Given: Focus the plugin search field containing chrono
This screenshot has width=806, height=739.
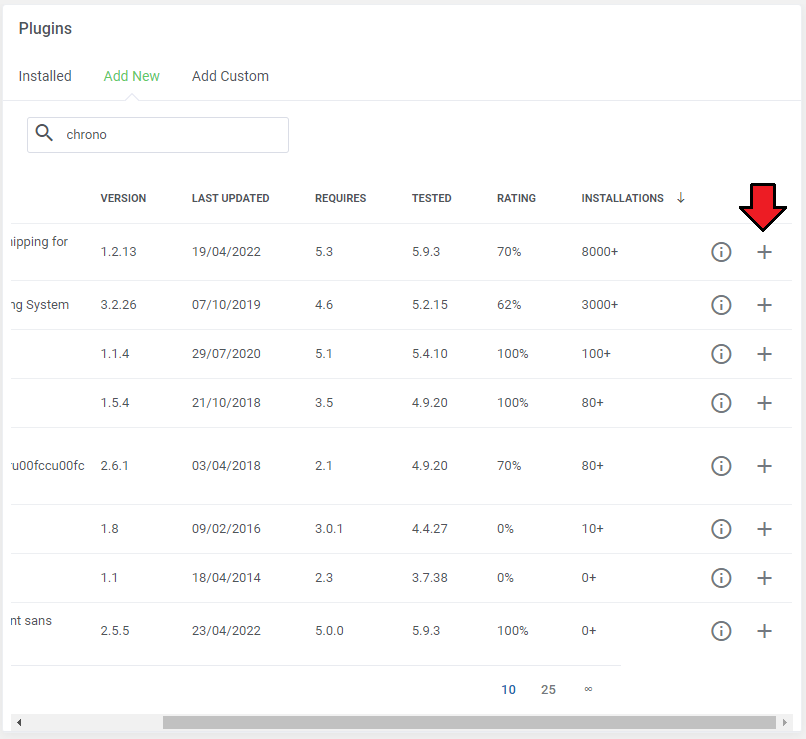Looking at the screenshot, I should pyautogui.click(x=158, y=135).
